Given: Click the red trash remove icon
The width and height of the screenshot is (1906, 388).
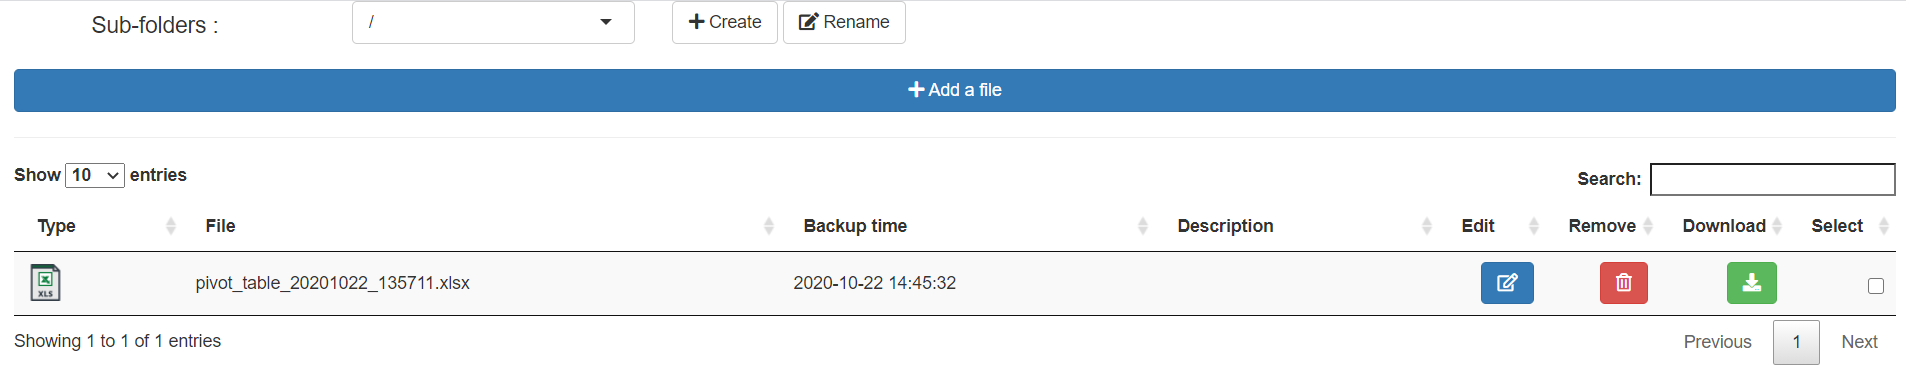Looking at the screenshot, I should (1624, 283).
